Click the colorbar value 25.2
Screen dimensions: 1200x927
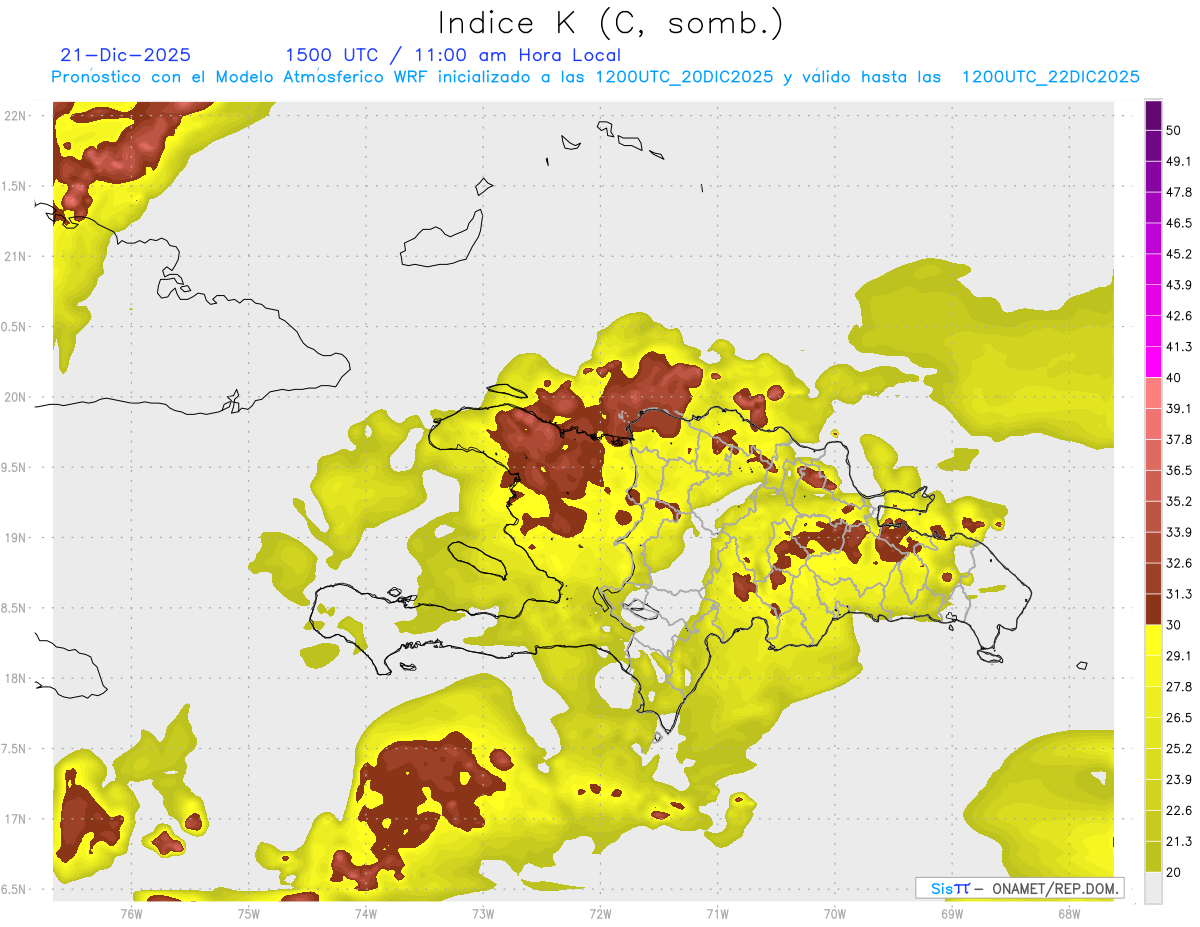tap(1179, 748)
